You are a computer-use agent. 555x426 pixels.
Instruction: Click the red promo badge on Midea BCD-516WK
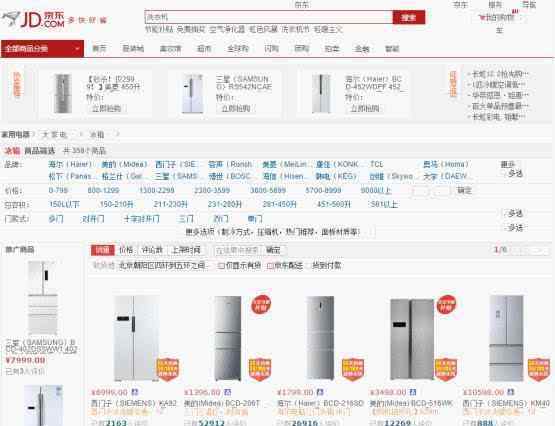(446, 305)
